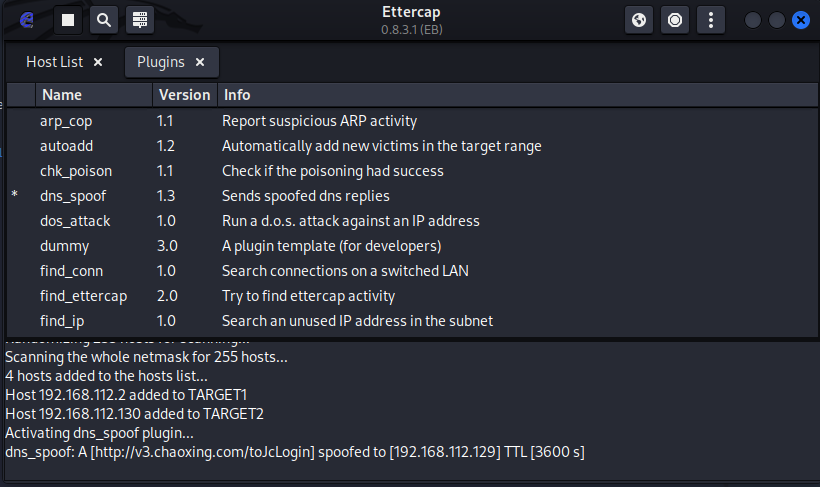Select the Plugins tab
820x487 pixels.
click(161, 62)
